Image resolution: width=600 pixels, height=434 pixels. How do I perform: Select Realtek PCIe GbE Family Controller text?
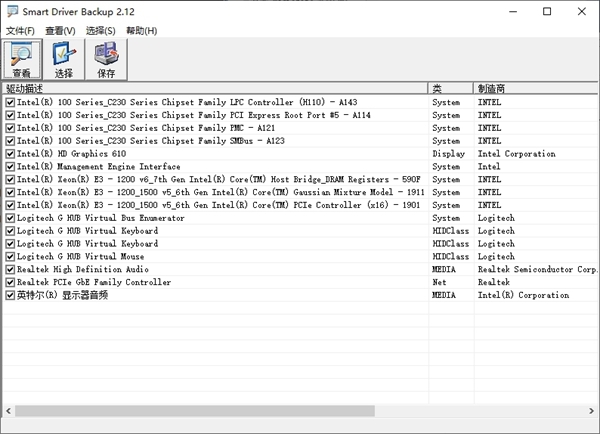(94, 282)
